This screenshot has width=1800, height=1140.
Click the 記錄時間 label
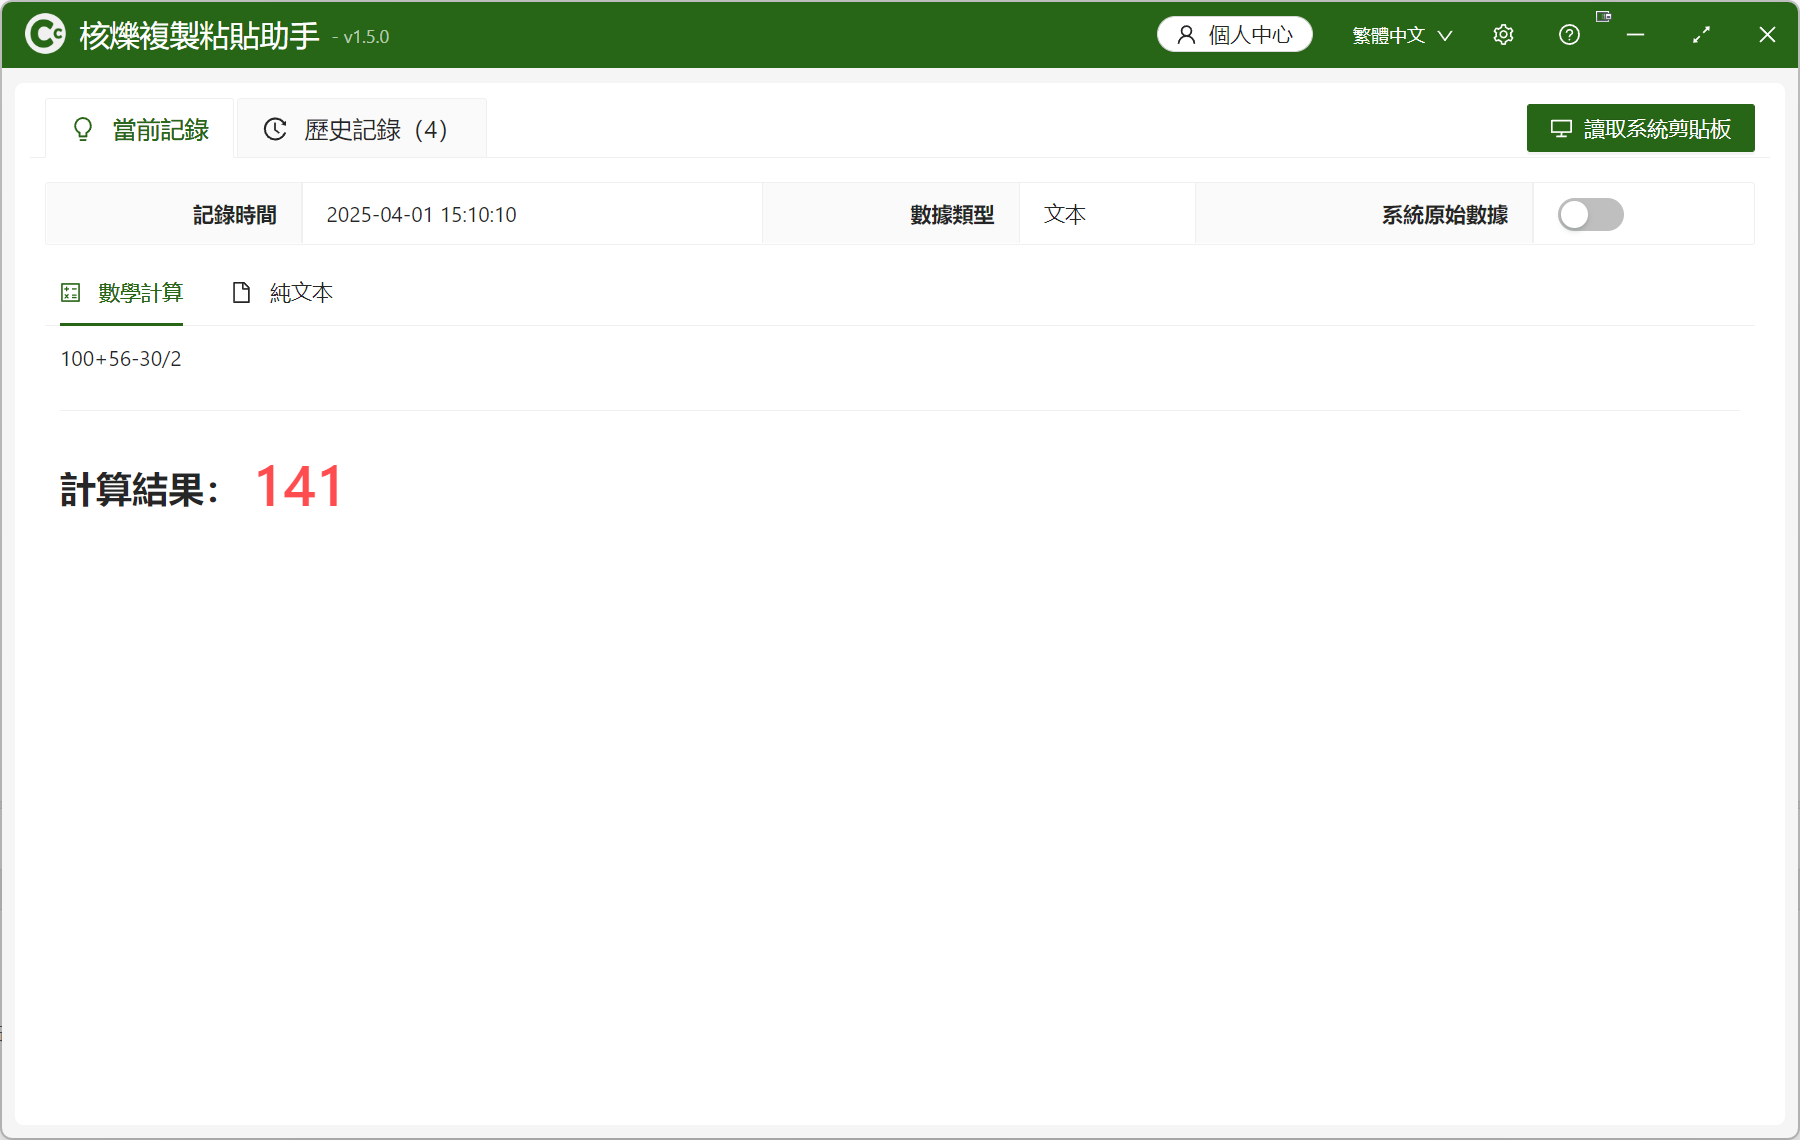pyautogui.click(x=235, y=215)
